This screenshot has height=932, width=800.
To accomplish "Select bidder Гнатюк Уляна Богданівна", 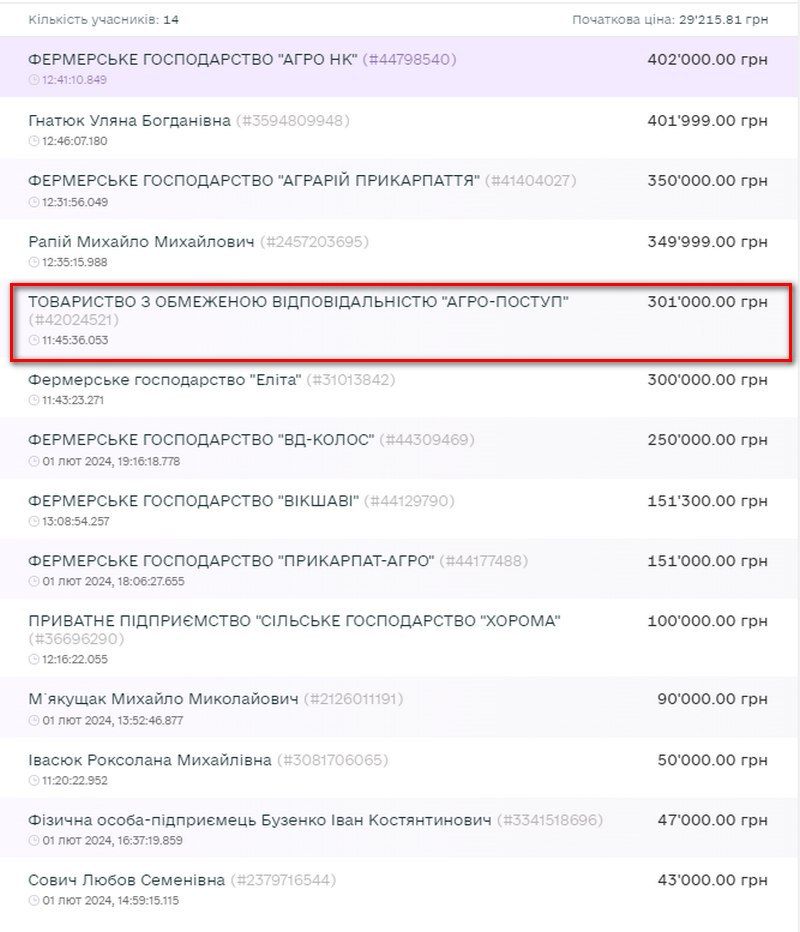I will tap(130, 121).
